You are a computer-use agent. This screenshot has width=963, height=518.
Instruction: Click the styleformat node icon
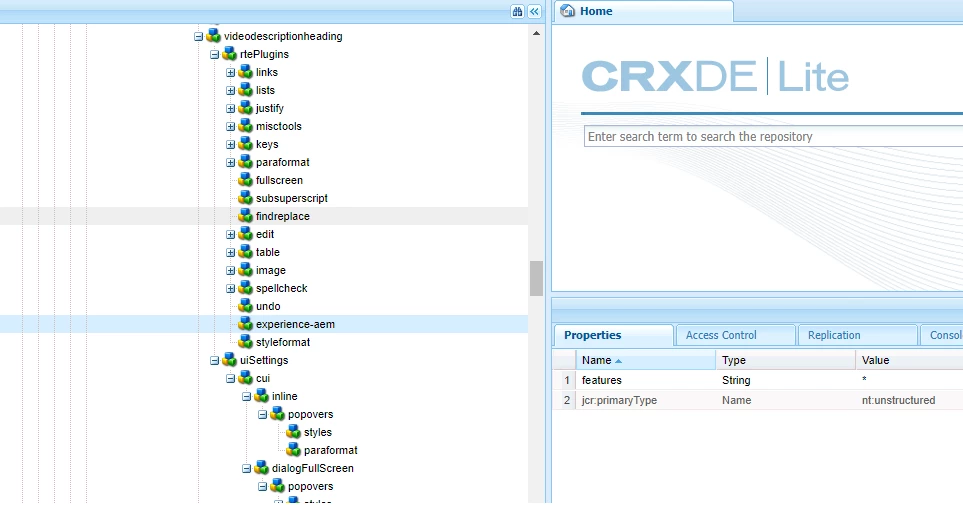[246, 342]
